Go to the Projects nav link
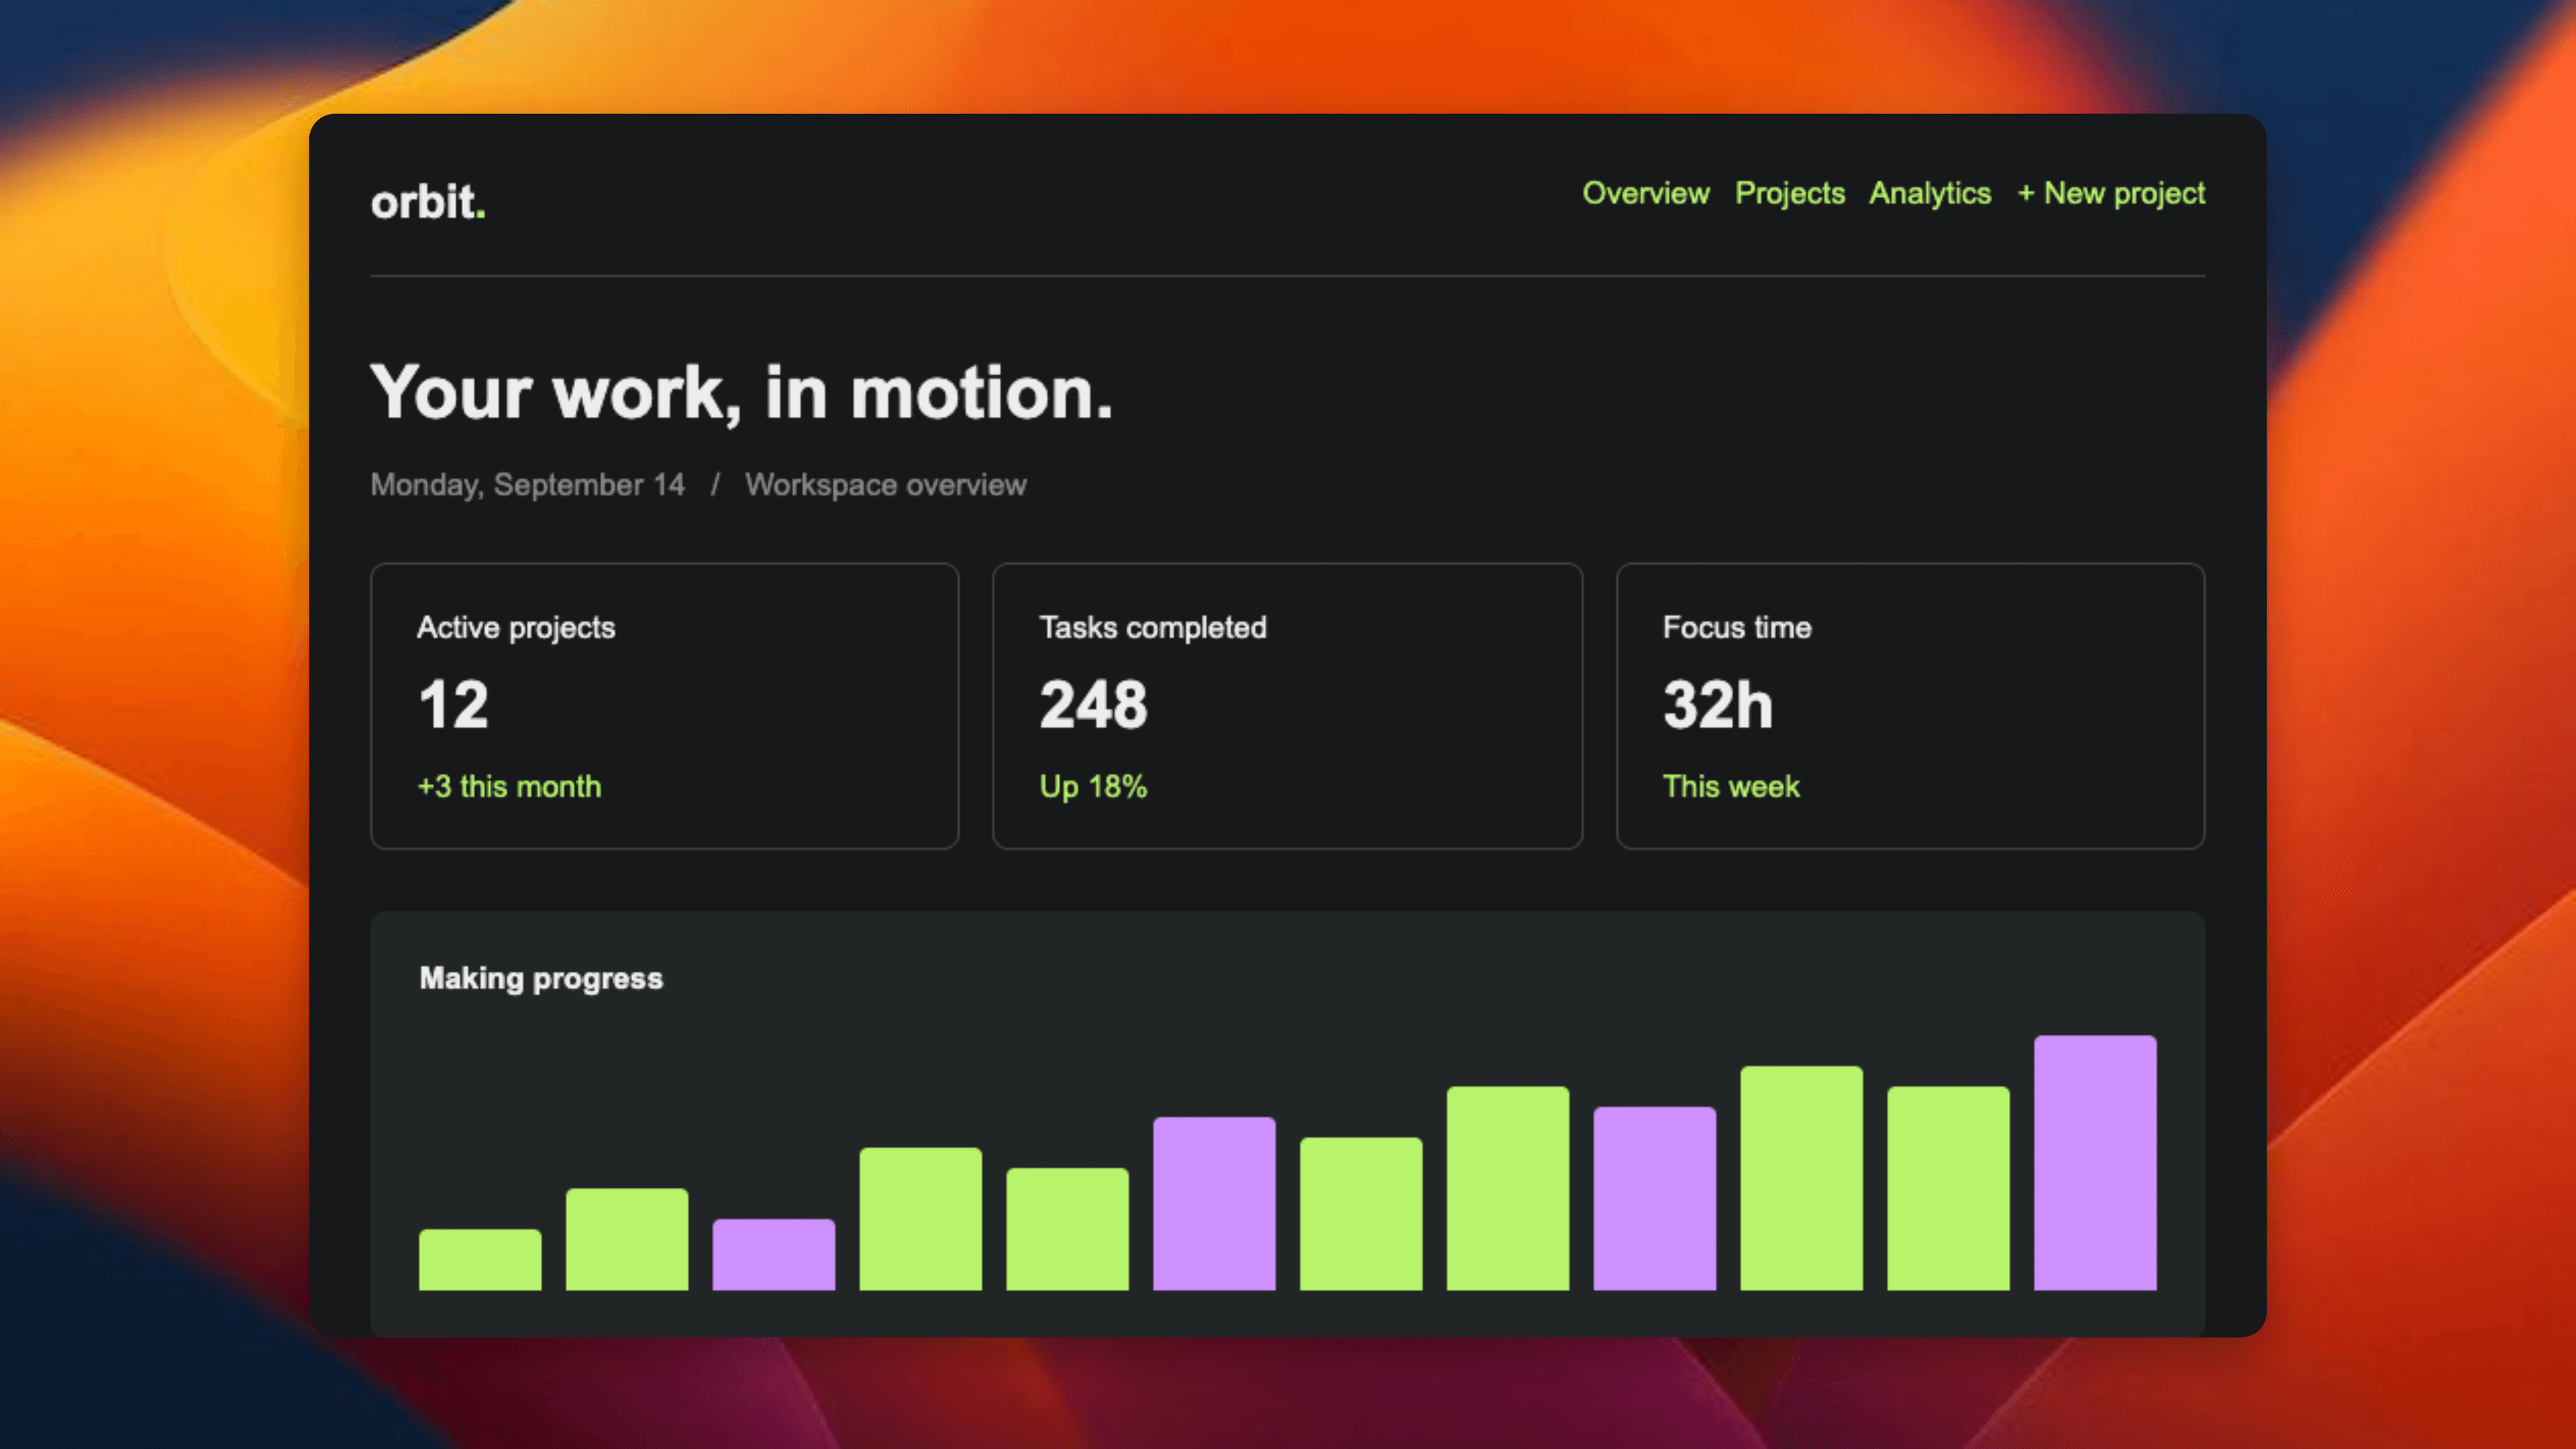Screen dimensions: 2576x1449 [1789, 193]
